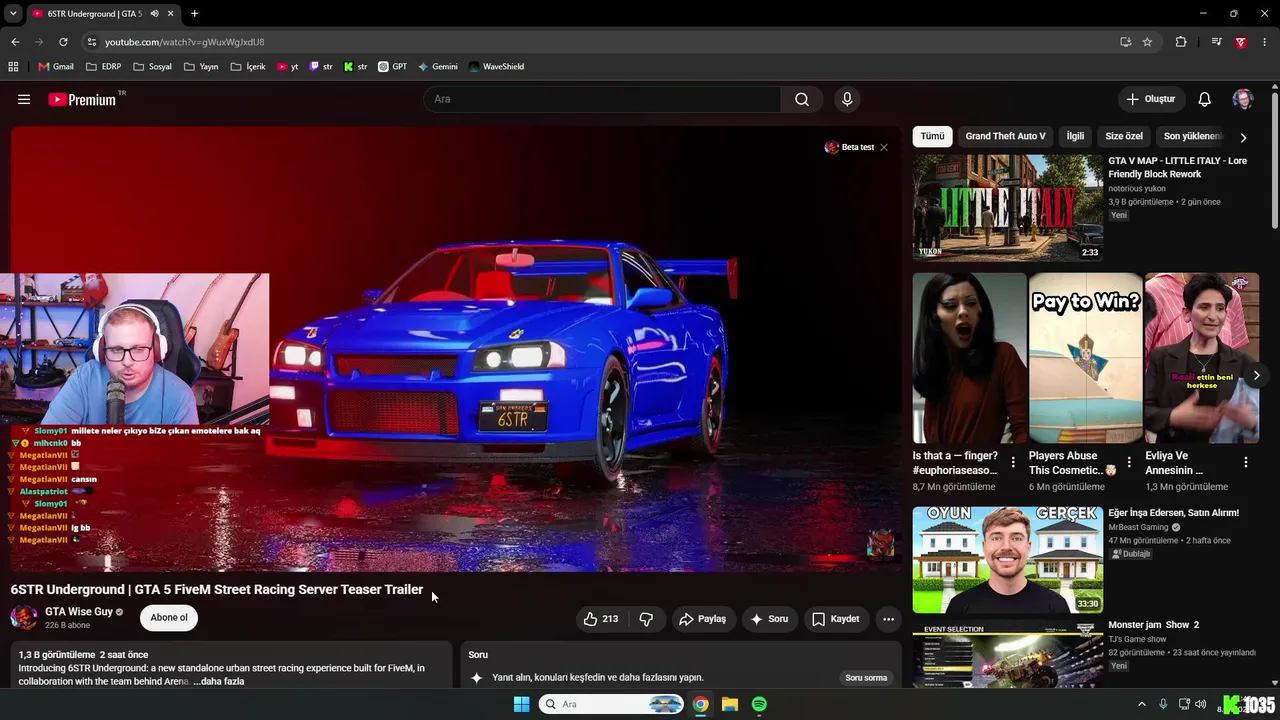Open the Gemini bookmark

click(x=438, y=67)
